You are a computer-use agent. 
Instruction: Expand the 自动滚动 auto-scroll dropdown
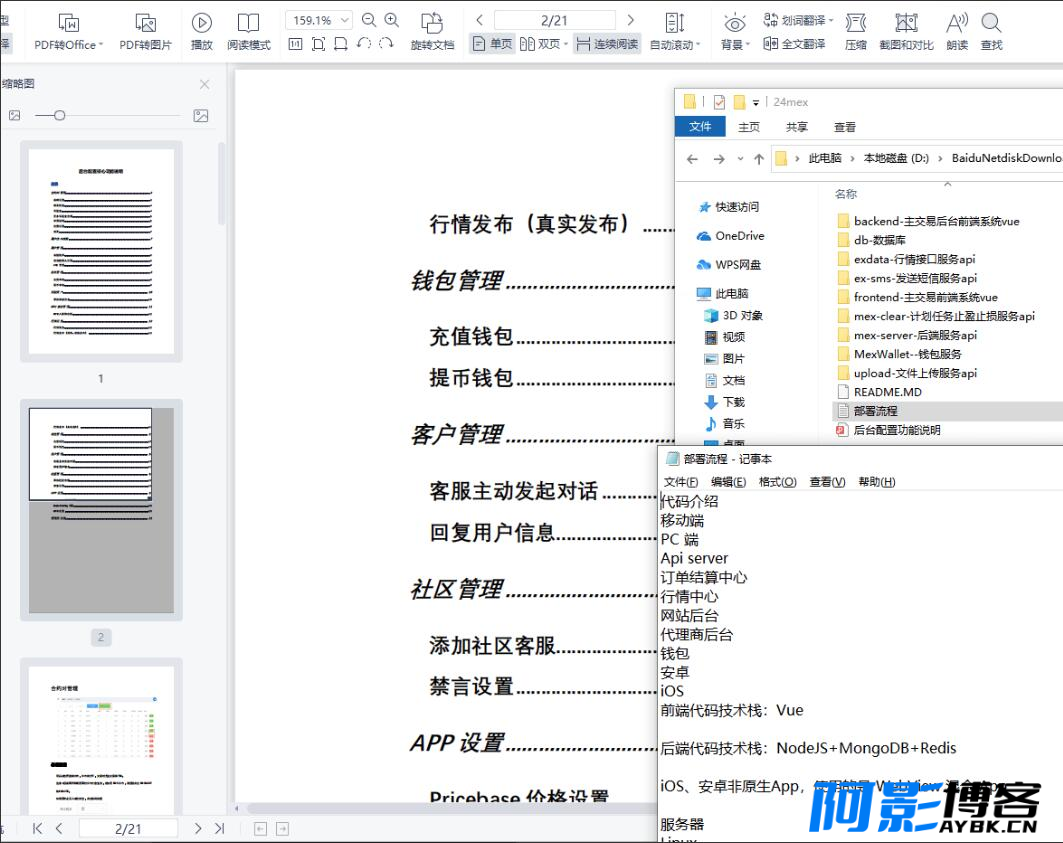[675, 45]
